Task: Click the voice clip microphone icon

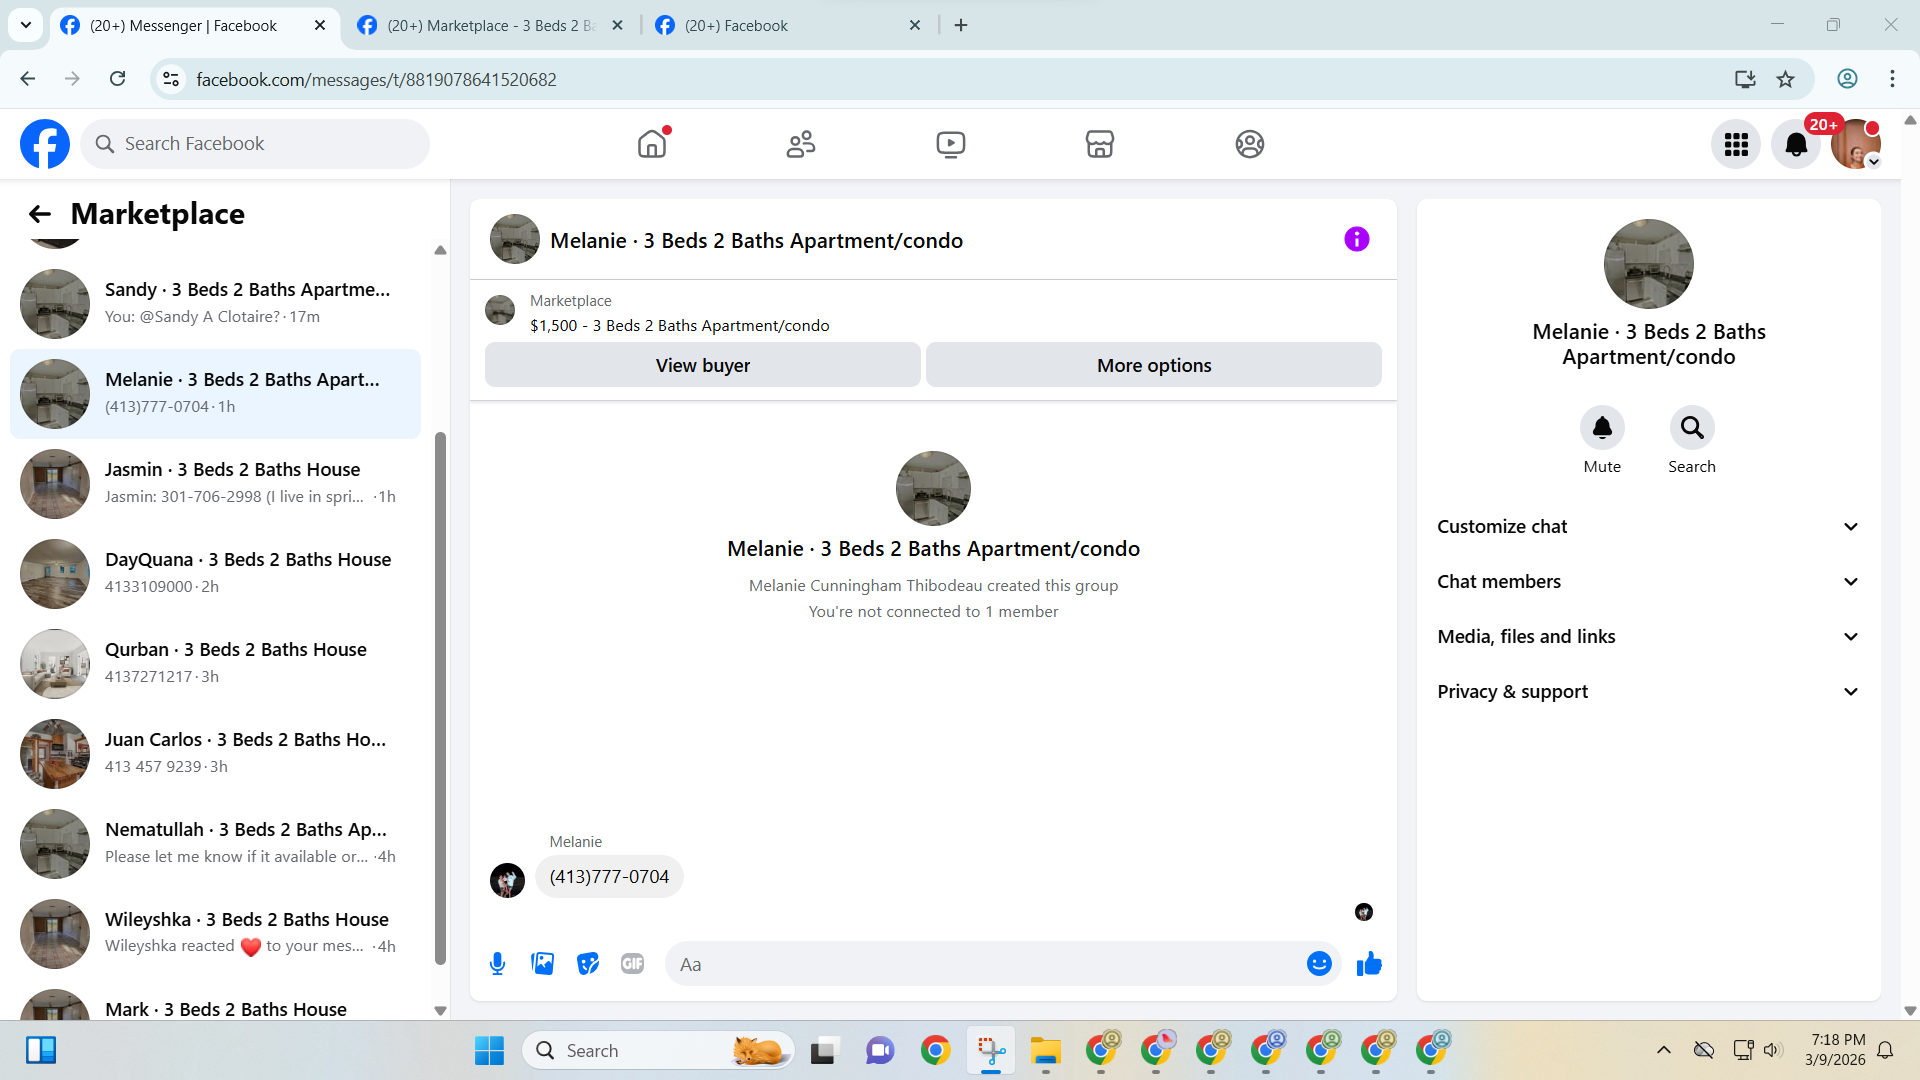Action: click(x=497, y=964)
